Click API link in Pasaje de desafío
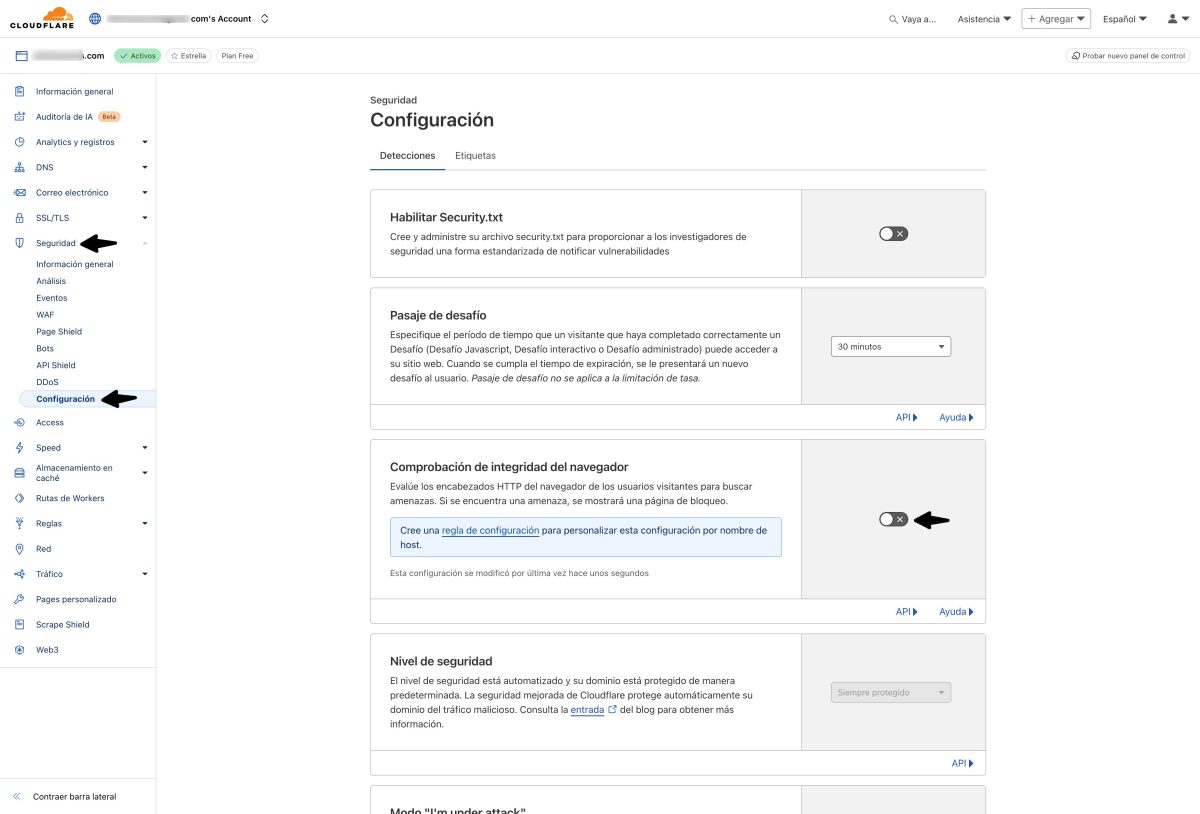Screen dimensions: 1200x814 tap(906, 417)
